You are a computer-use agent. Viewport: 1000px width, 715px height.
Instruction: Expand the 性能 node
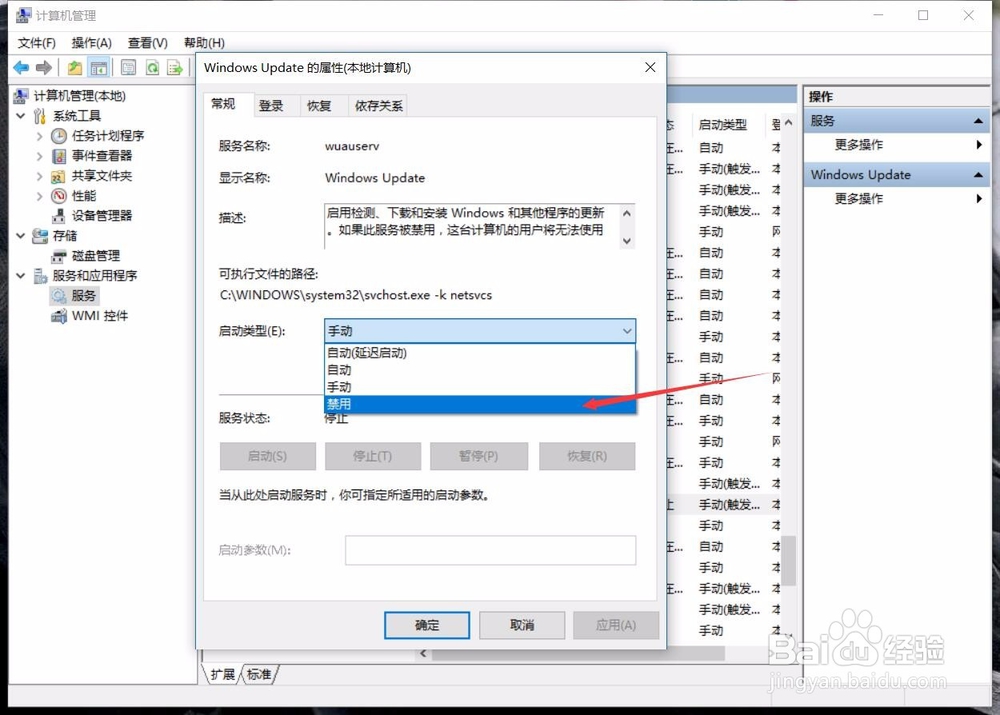[40, 196]
